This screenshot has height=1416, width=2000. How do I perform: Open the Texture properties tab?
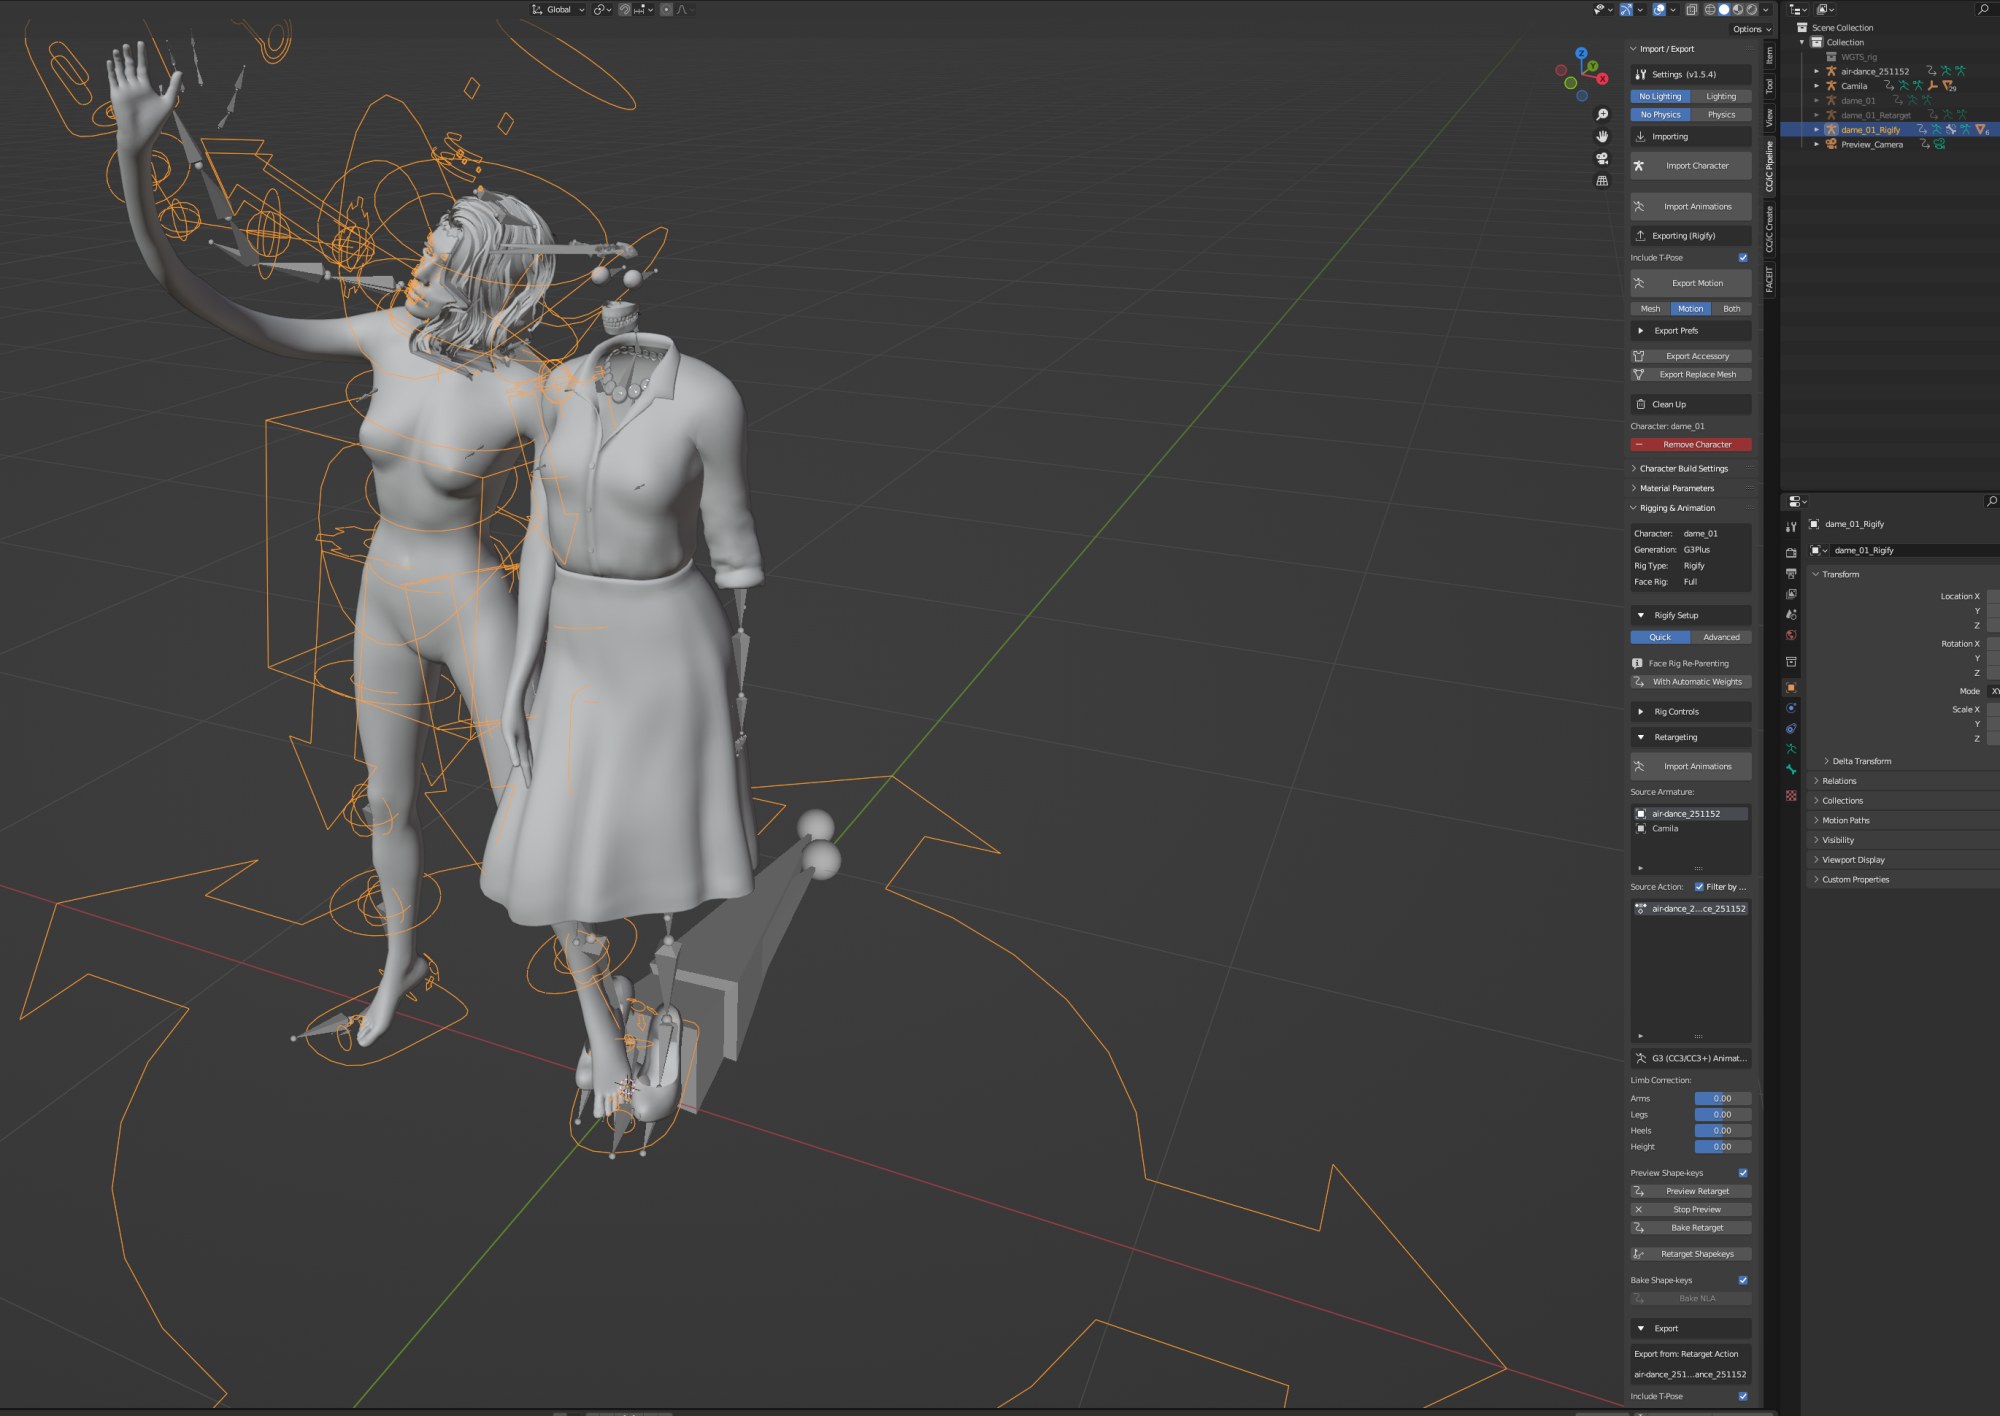1791,796
